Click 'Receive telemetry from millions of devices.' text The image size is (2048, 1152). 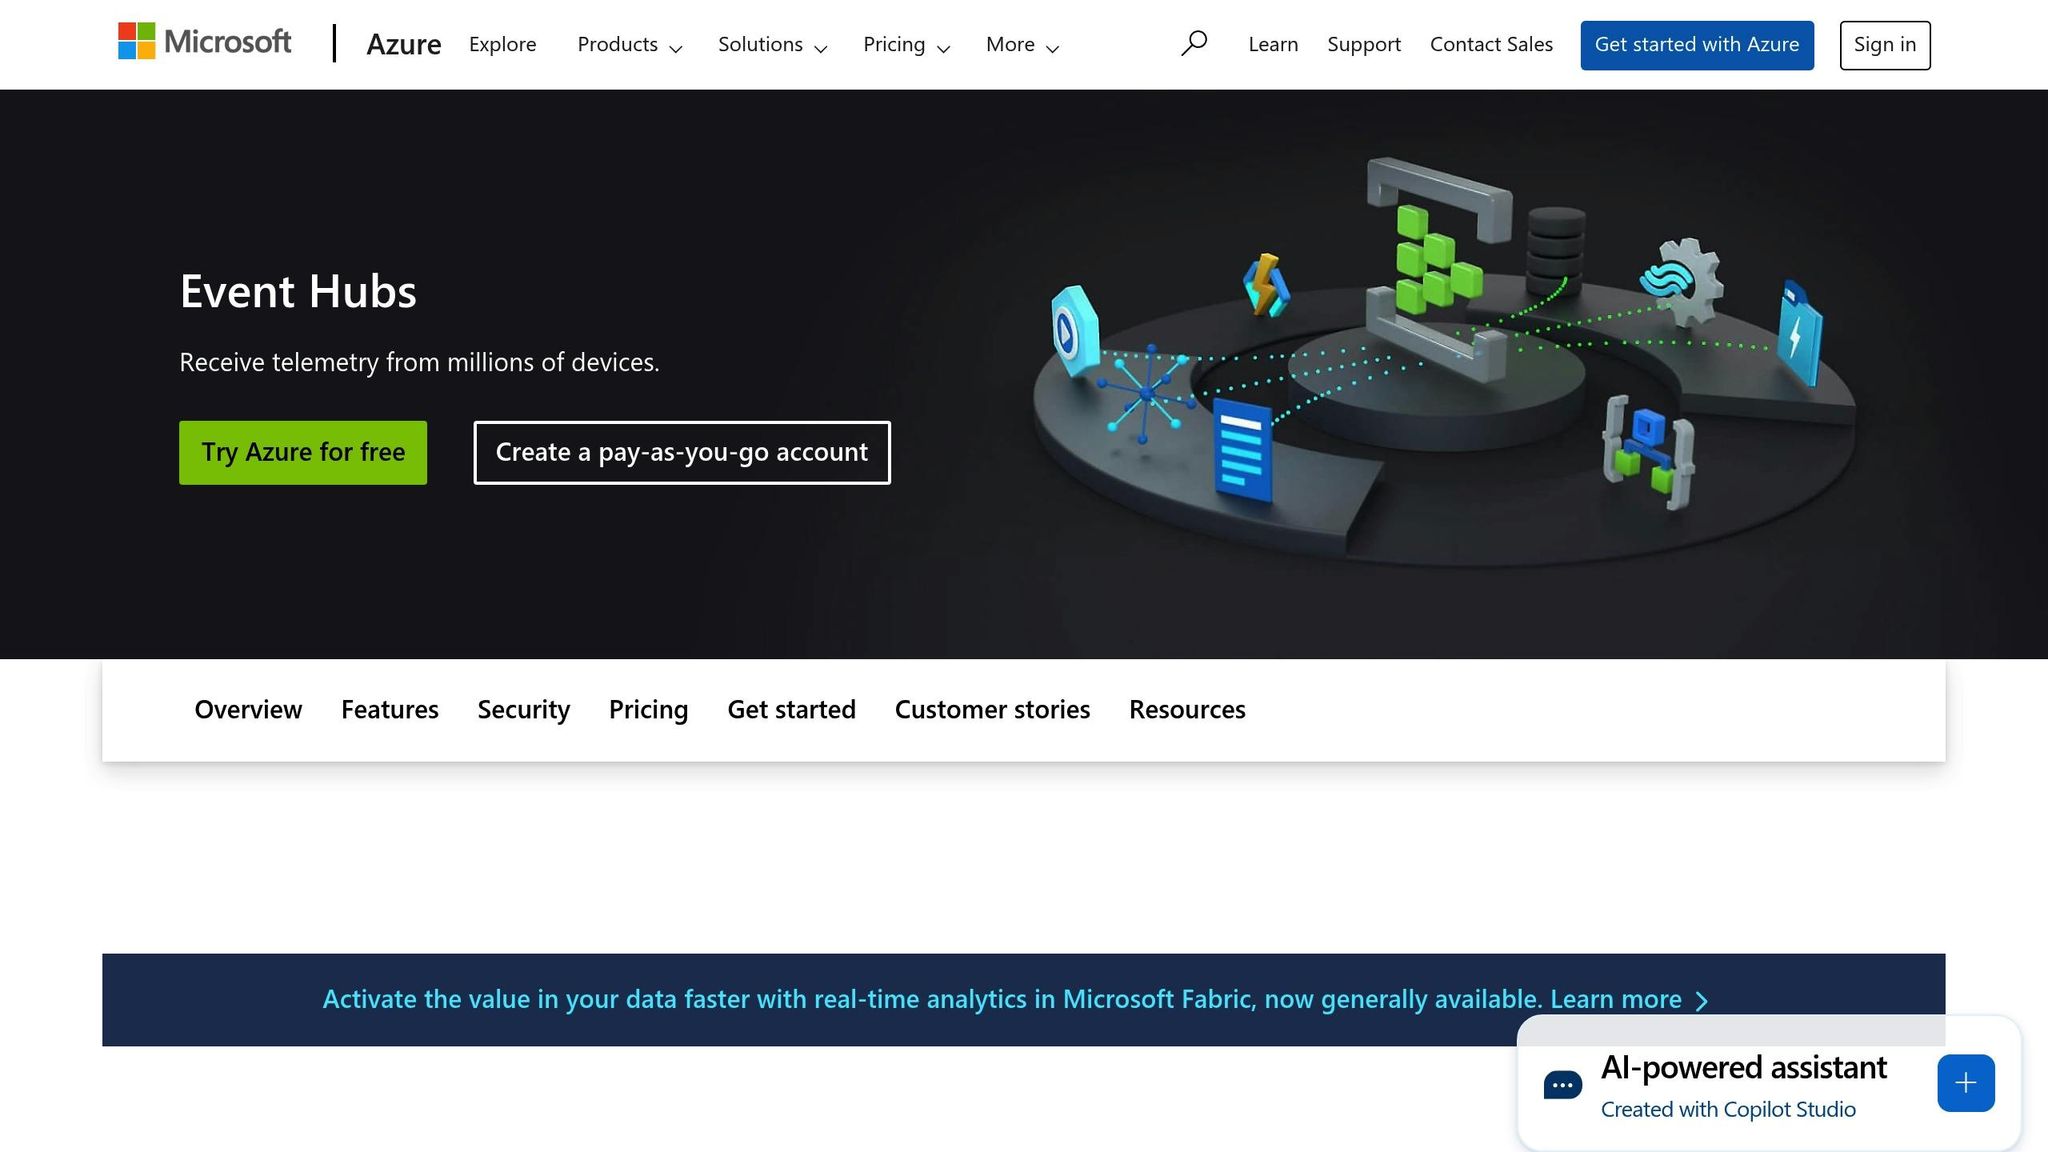tap(419, 362)
